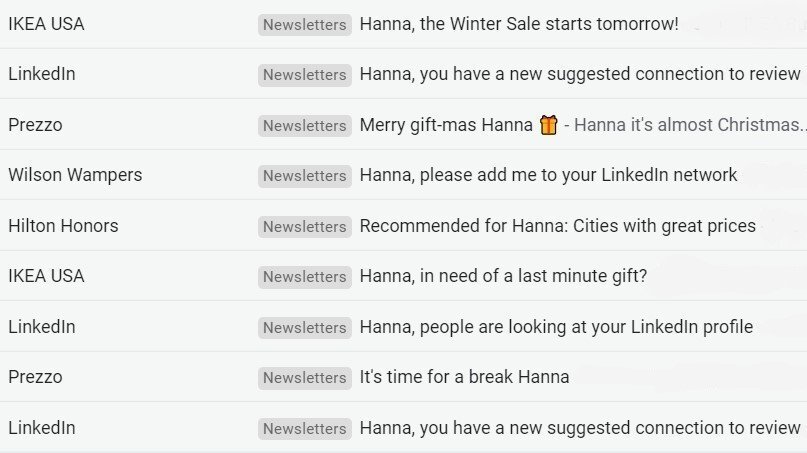Click the Hilton Honors sender name
This screenshot has width=807, height=453.
point(63,226)
